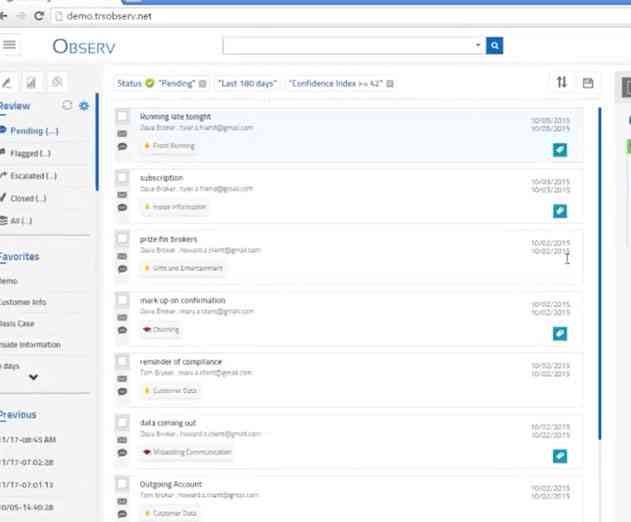Viewport: 631px width, 522px height.
Task: Click teal tag button on mark up on confirmation
Action: (x=560, y=334)
